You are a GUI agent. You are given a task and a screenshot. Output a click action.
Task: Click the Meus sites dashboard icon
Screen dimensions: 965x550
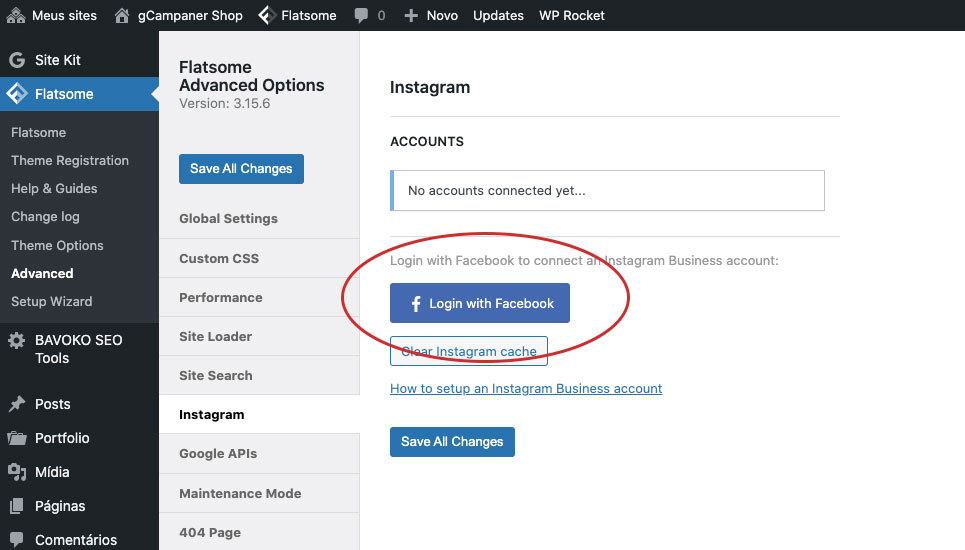pos(16,15)
